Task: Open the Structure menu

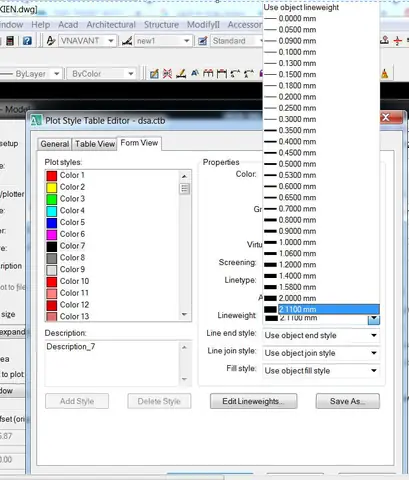Action: point(161,25)
